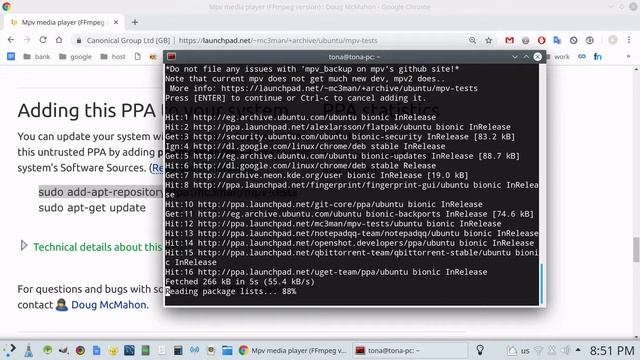
Task: Click the zoom magnifier icon in address bar
Action: point(472,40)
